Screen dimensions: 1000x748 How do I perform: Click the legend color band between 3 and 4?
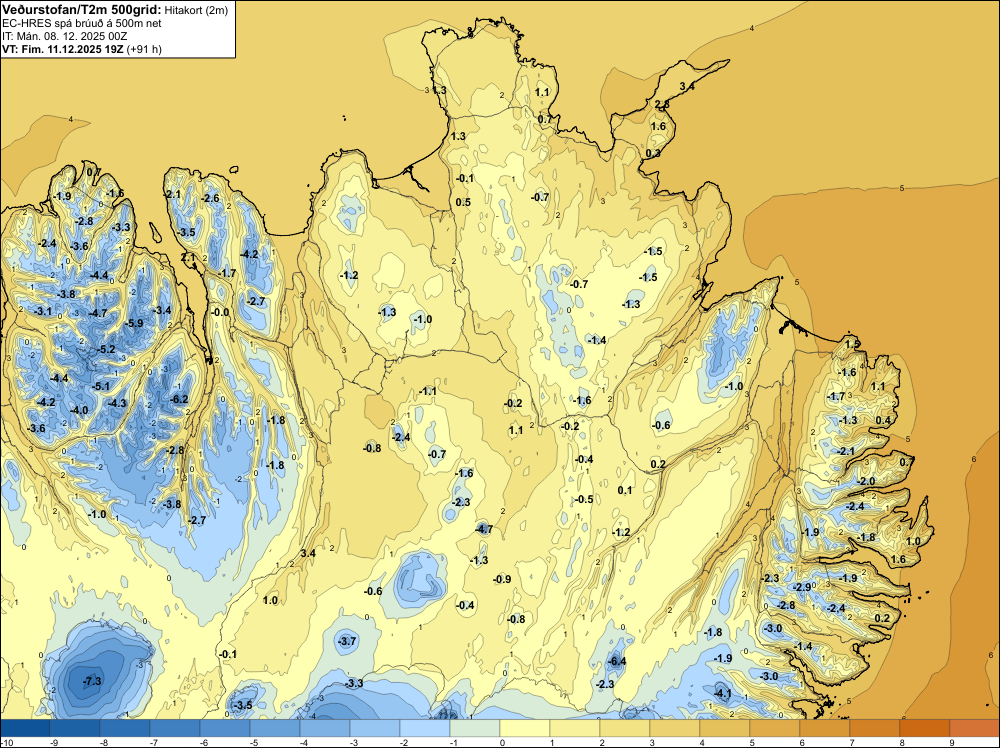675,728
